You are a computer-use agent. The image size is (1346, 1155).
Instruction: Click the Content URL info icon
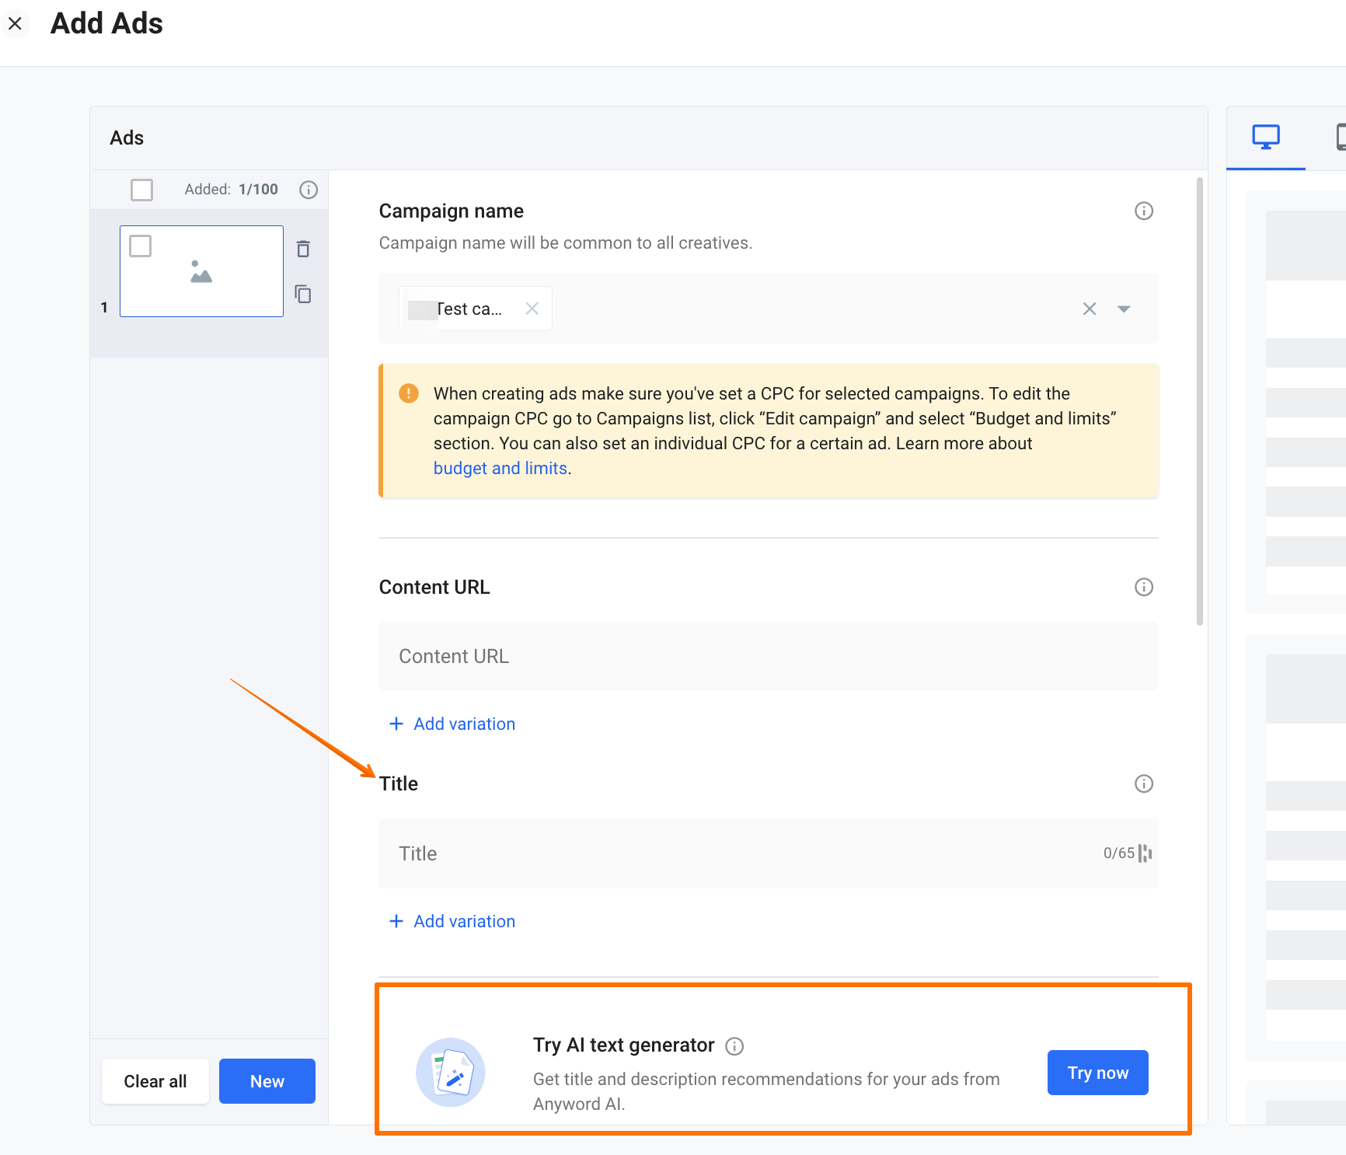[1143, 587]
